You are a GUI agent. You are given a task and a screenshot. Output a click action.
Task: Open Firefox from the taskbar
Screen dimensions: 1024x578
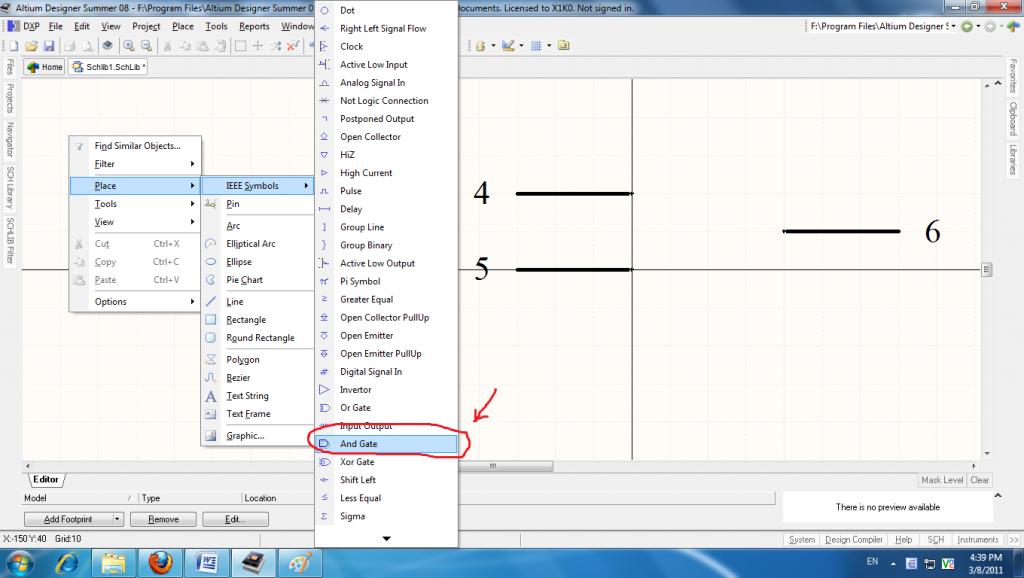click(x=160, y=562)
